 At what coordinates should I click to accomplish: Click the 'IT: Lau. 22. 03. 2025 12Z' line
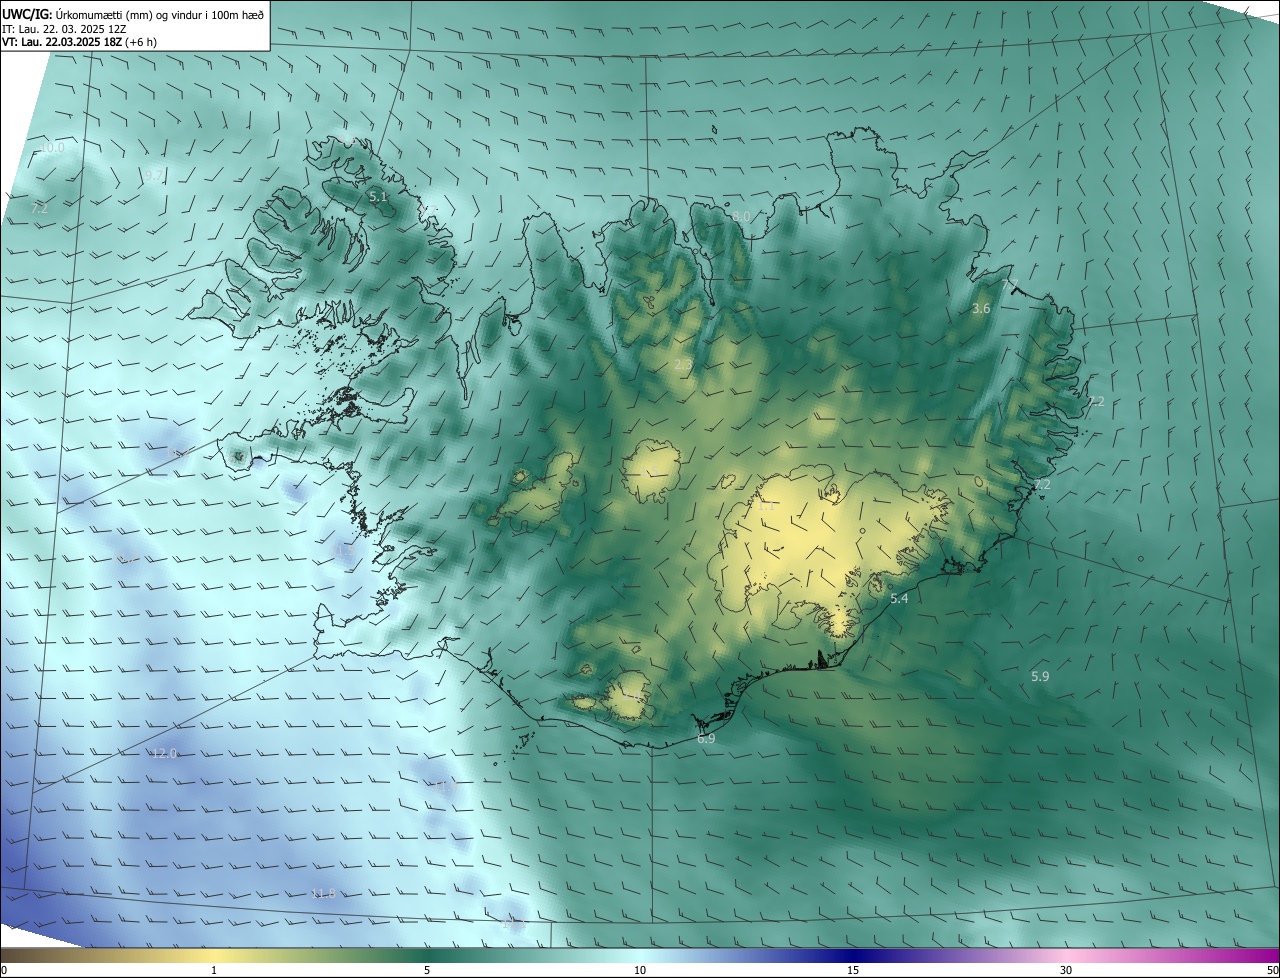coord(63,29)
